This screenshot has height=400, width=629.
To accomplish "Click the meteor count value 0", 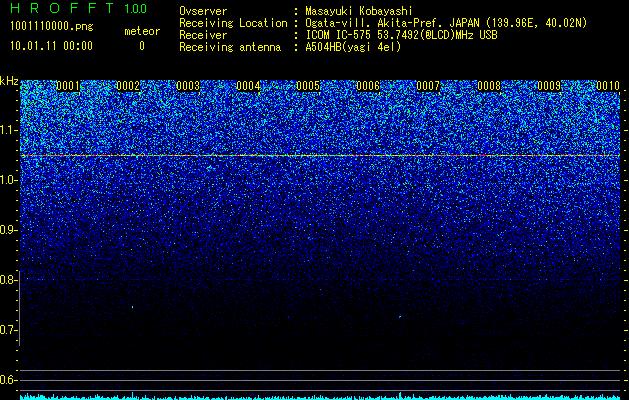I will point(142,46).
